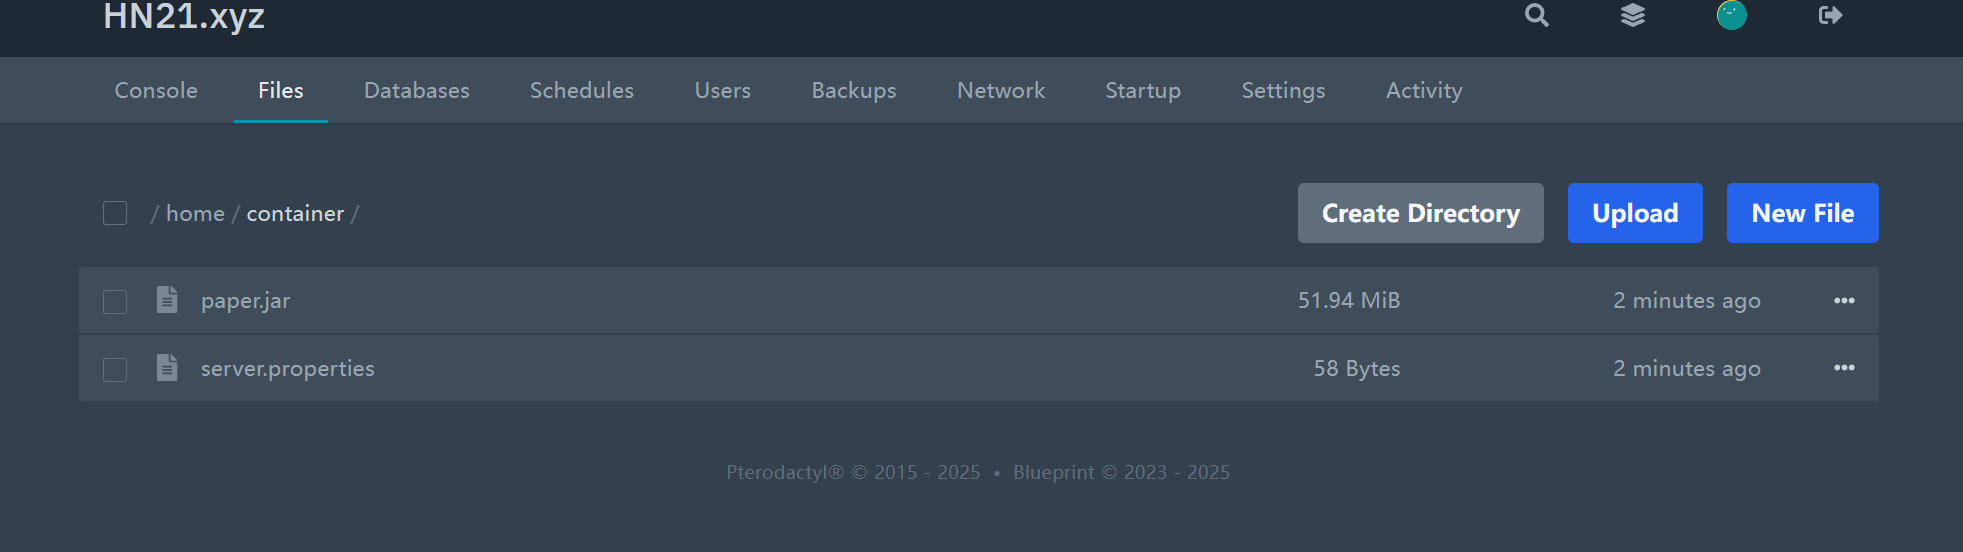Open the admin layers icon

[x=1633, y=15]
